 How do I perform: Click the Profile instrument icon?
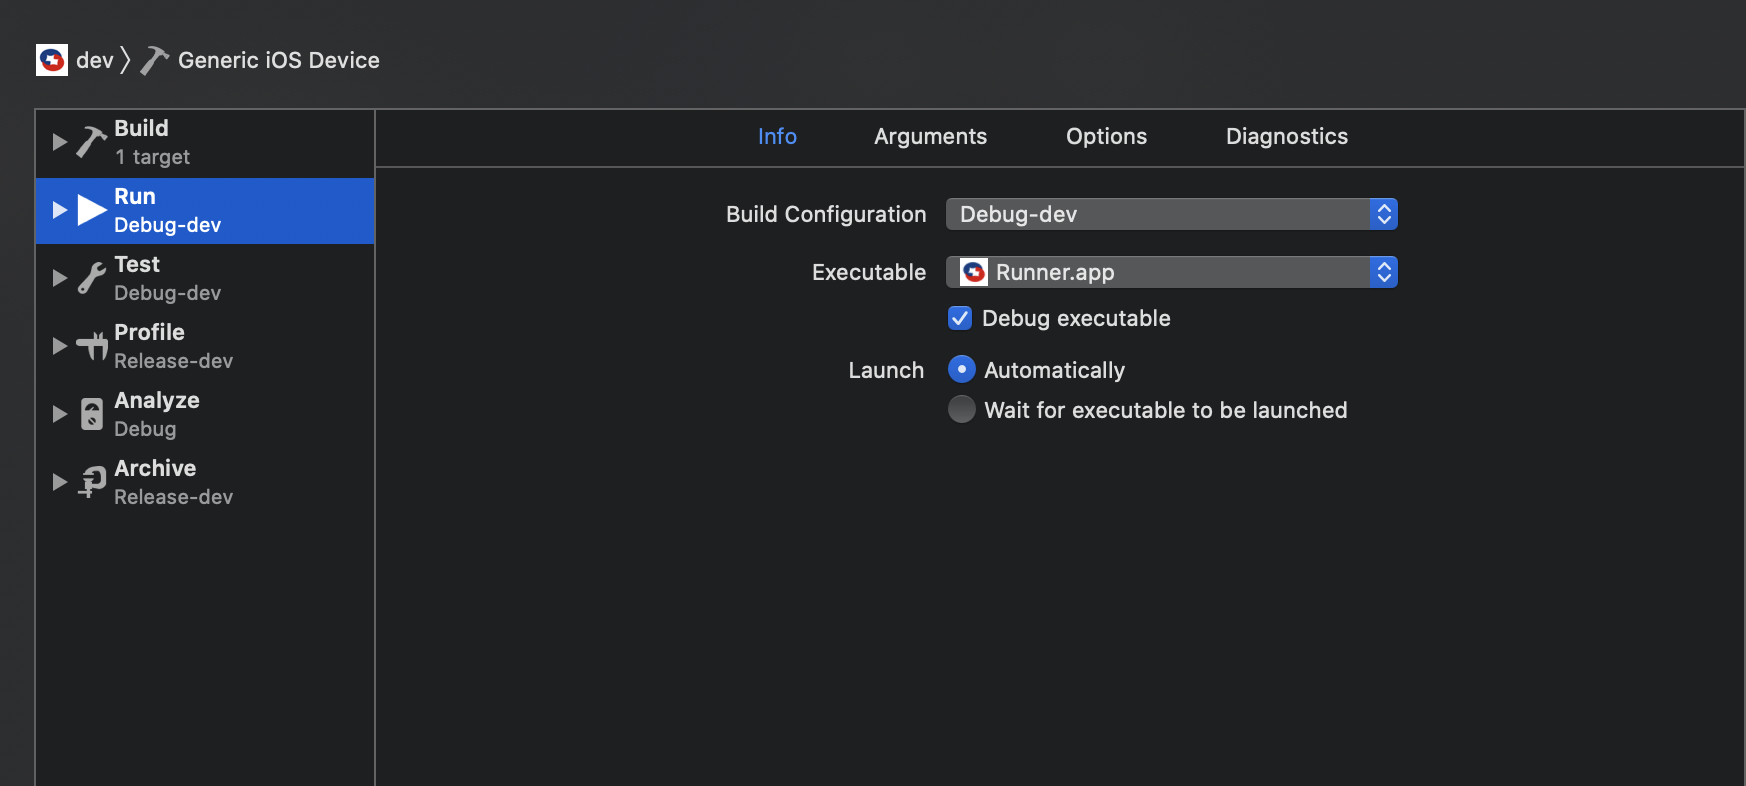pyautogui.click(x=92, y=346)
